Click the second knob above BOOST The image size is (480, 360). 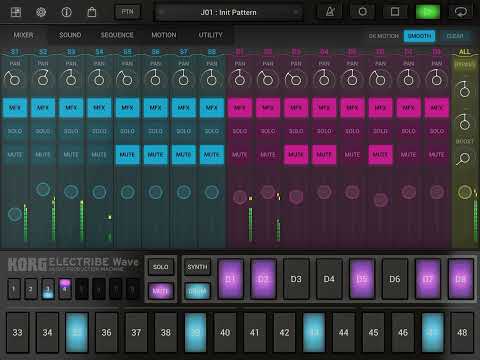tap(464, 123)
